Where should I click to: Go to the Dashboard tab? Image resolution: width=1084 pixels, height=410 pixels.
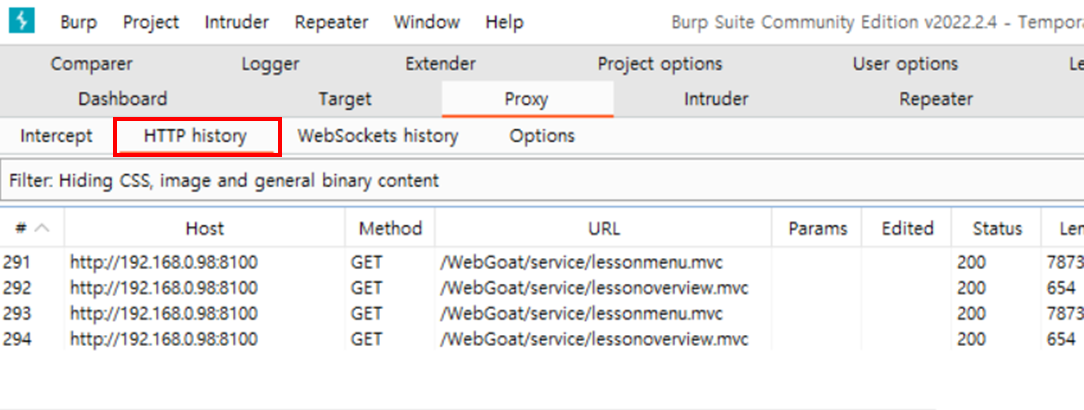123,99
